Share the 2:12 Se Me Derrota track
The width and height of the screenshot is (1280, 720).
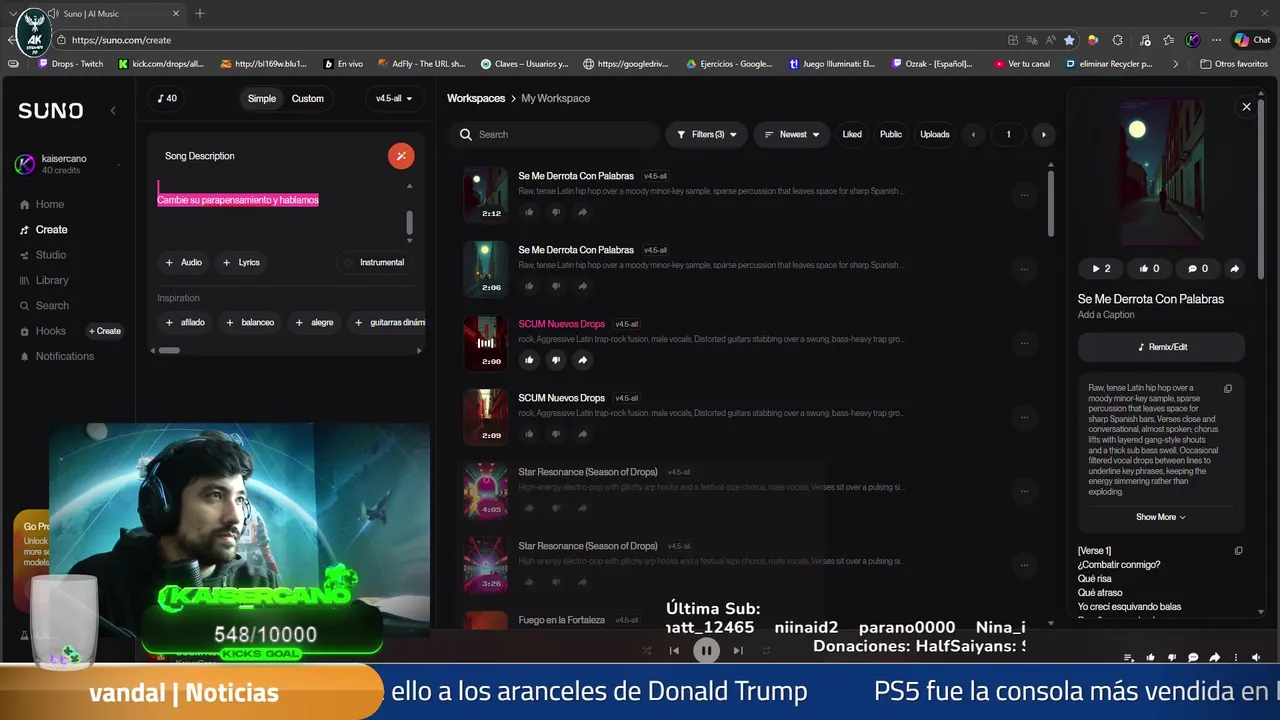click(583, 212)
